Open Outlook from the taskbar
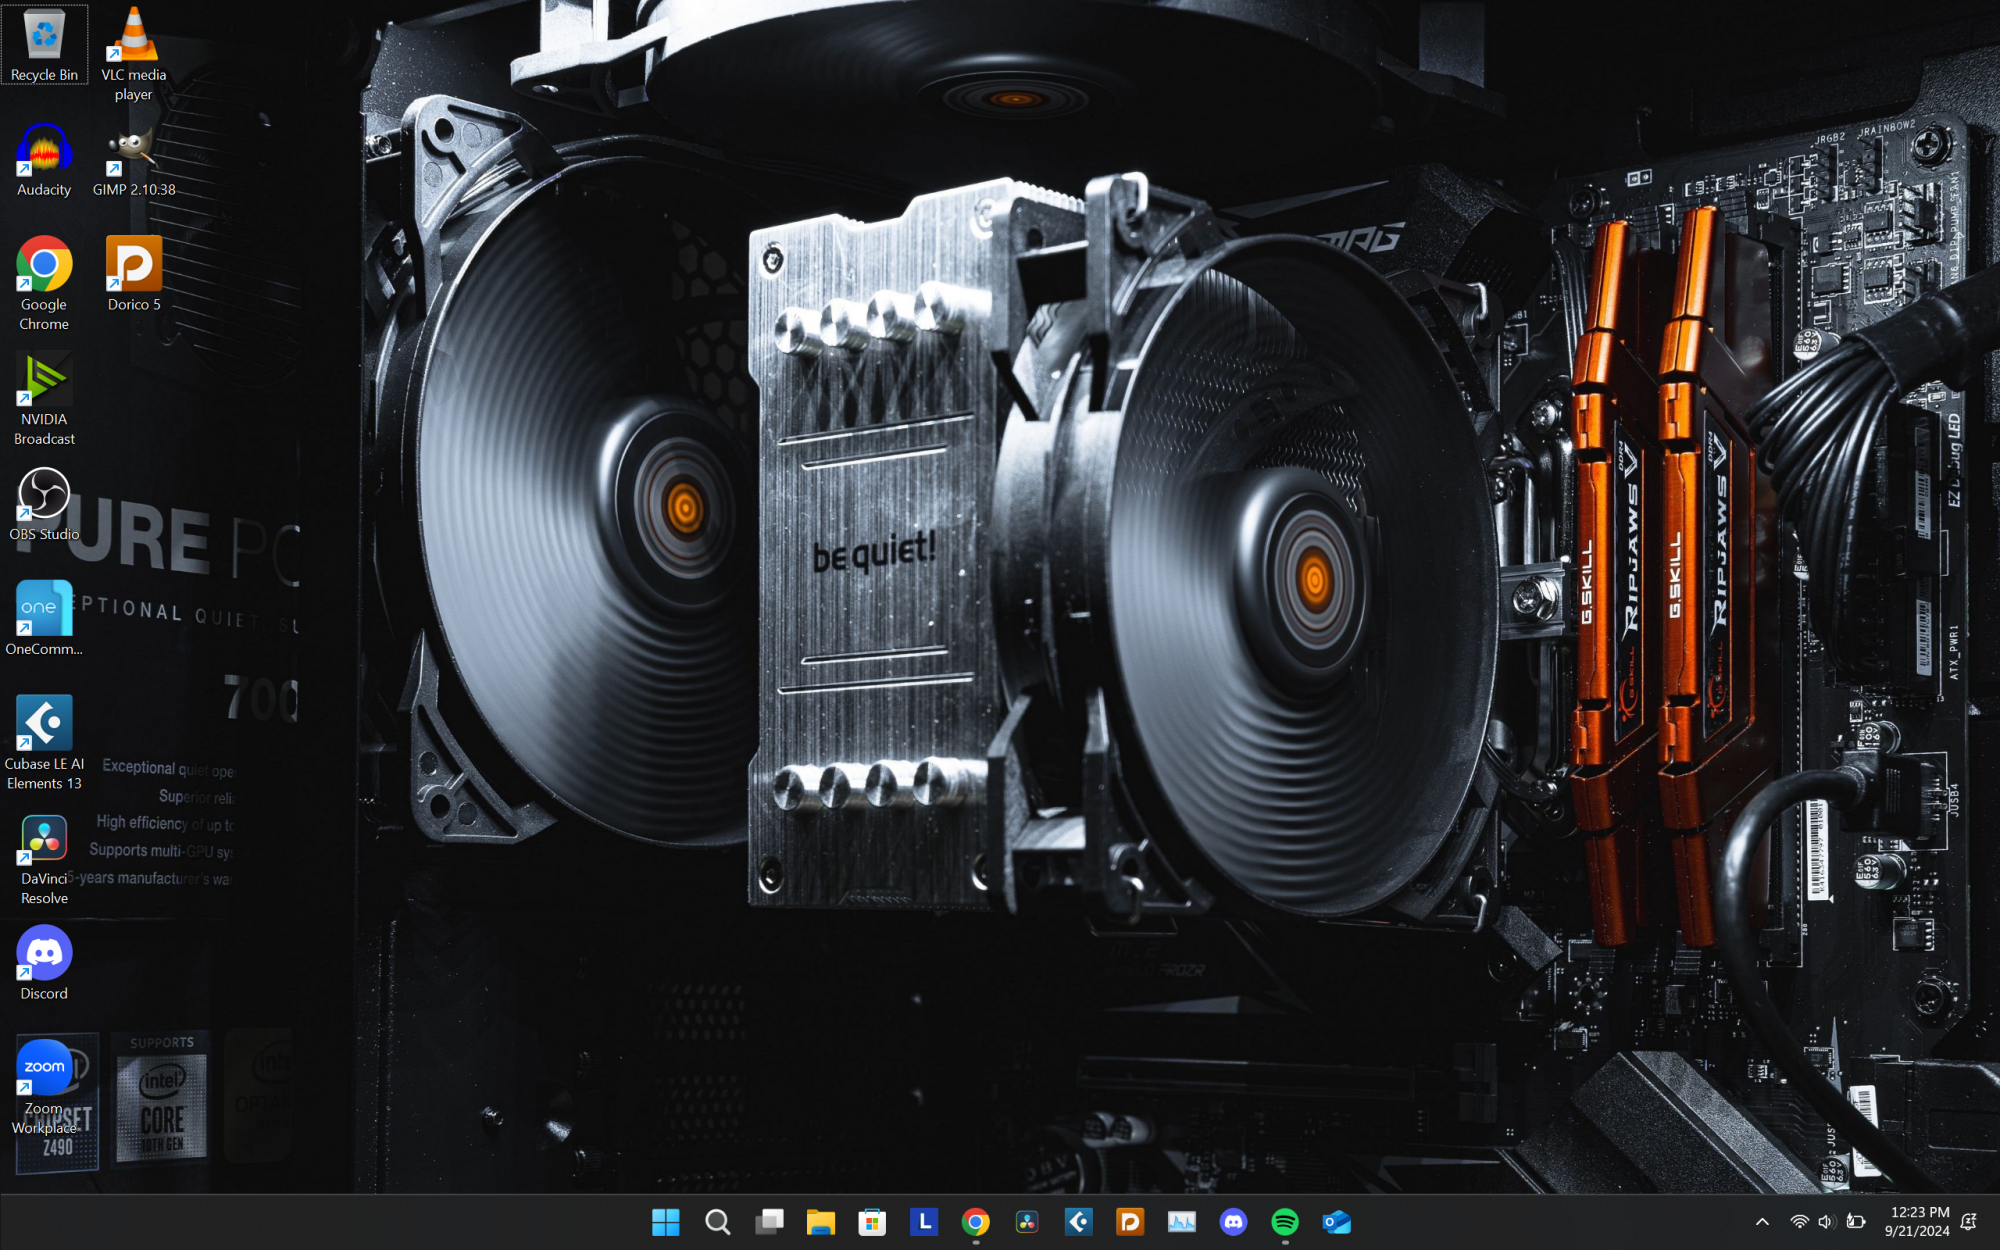This screenshot has height=1250, width=2000. (x=1337, y=1221)
